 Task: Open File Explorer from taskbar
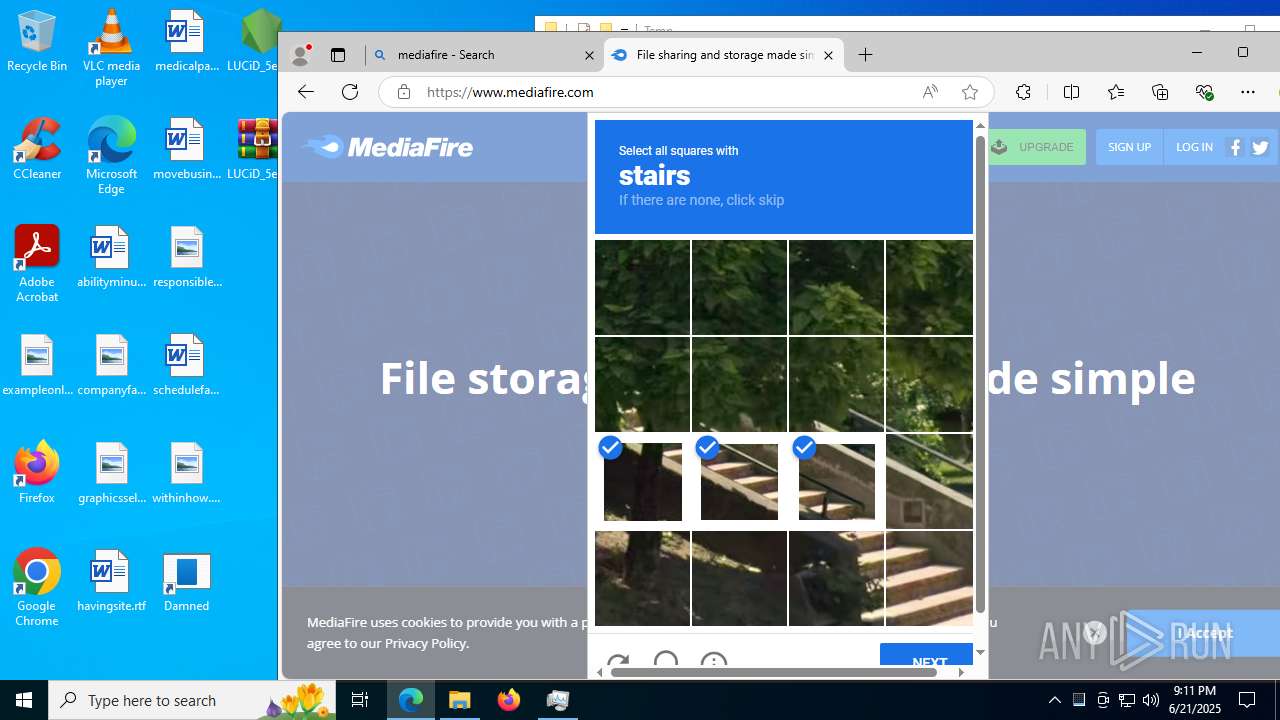(x=460, y=700)
